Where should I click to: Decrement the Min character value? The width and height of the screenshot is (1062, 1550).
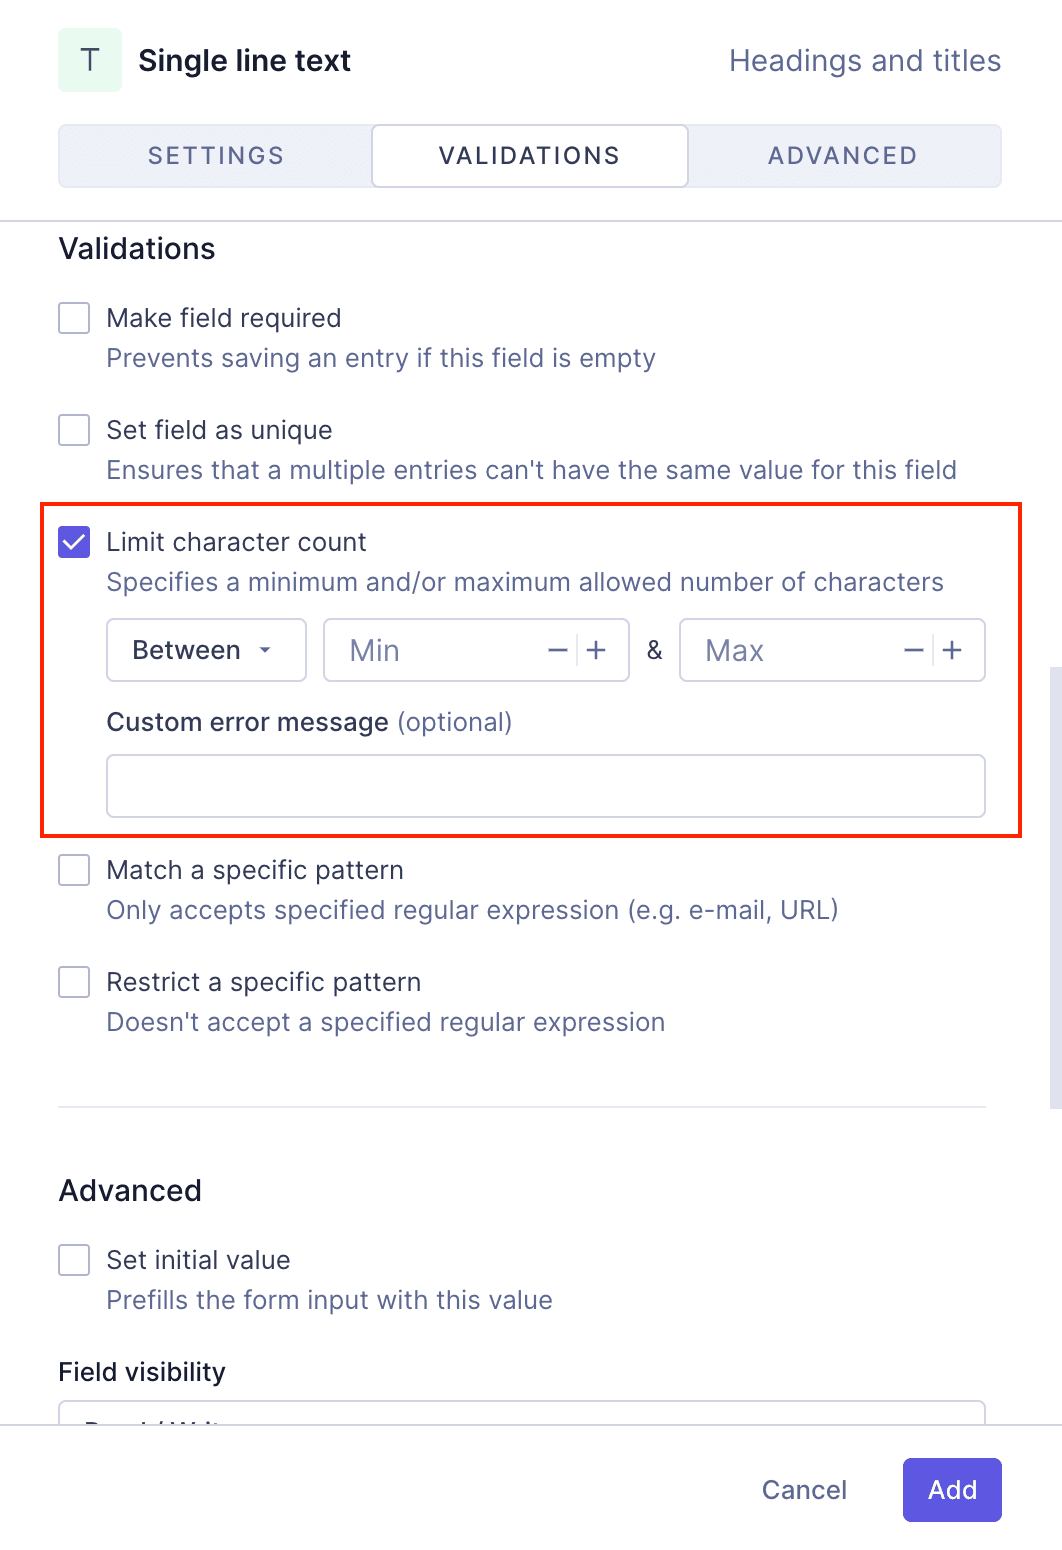pos(557,650)
